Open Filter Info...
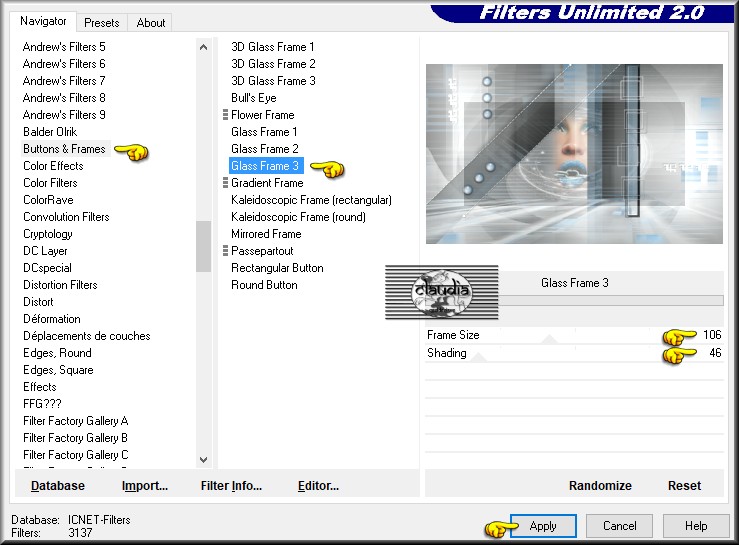 point(231,486)
